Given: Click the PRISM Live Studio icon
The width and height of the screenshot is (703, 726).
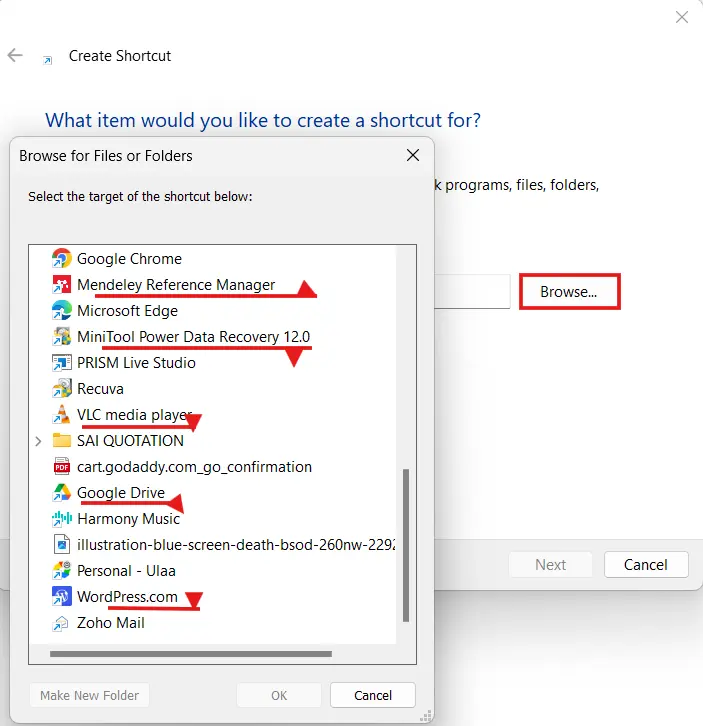Looking at the screenshot, I should pyautogui.click(x=62, y=363).
